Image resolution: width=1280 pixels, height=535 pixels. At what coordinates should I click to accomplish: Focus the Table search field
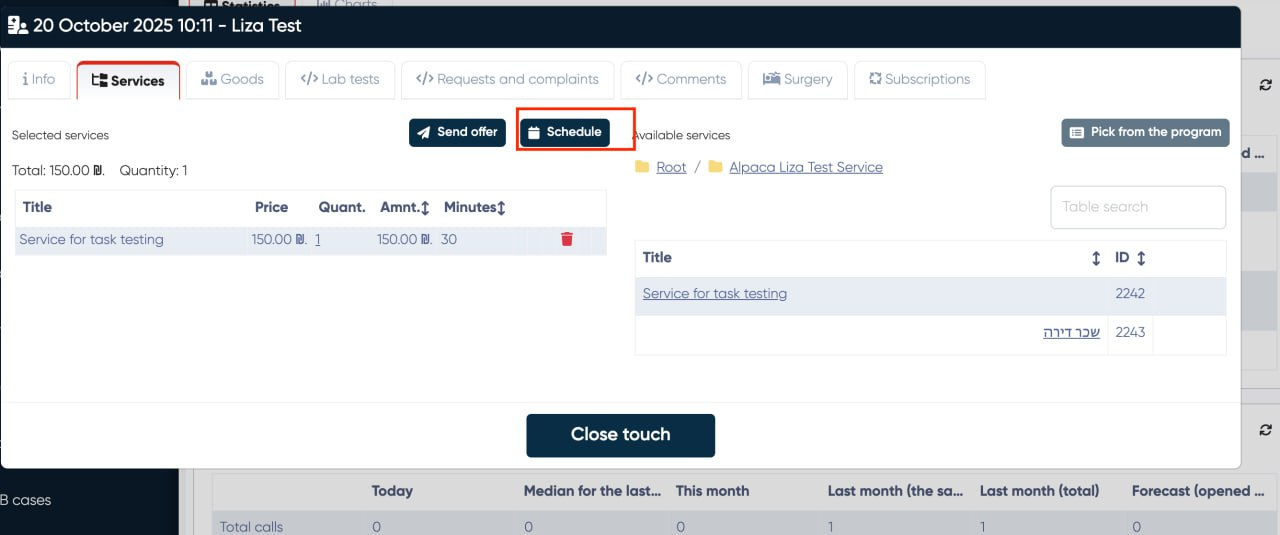(x=1137, y=207)
